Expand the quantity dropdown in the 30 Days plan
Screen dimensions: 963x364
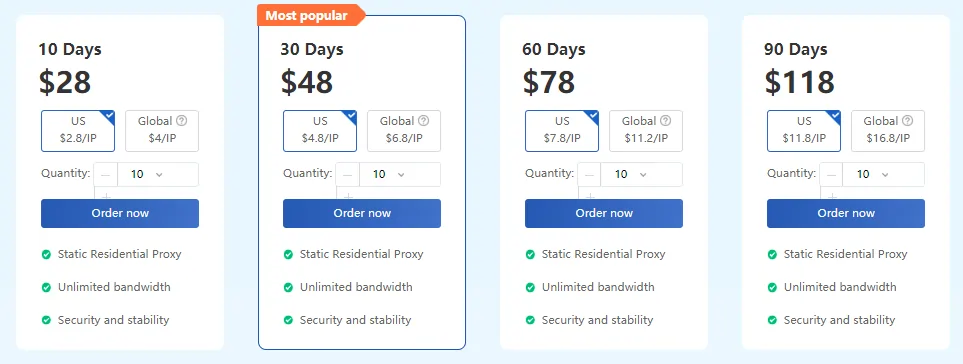[400, 174]
